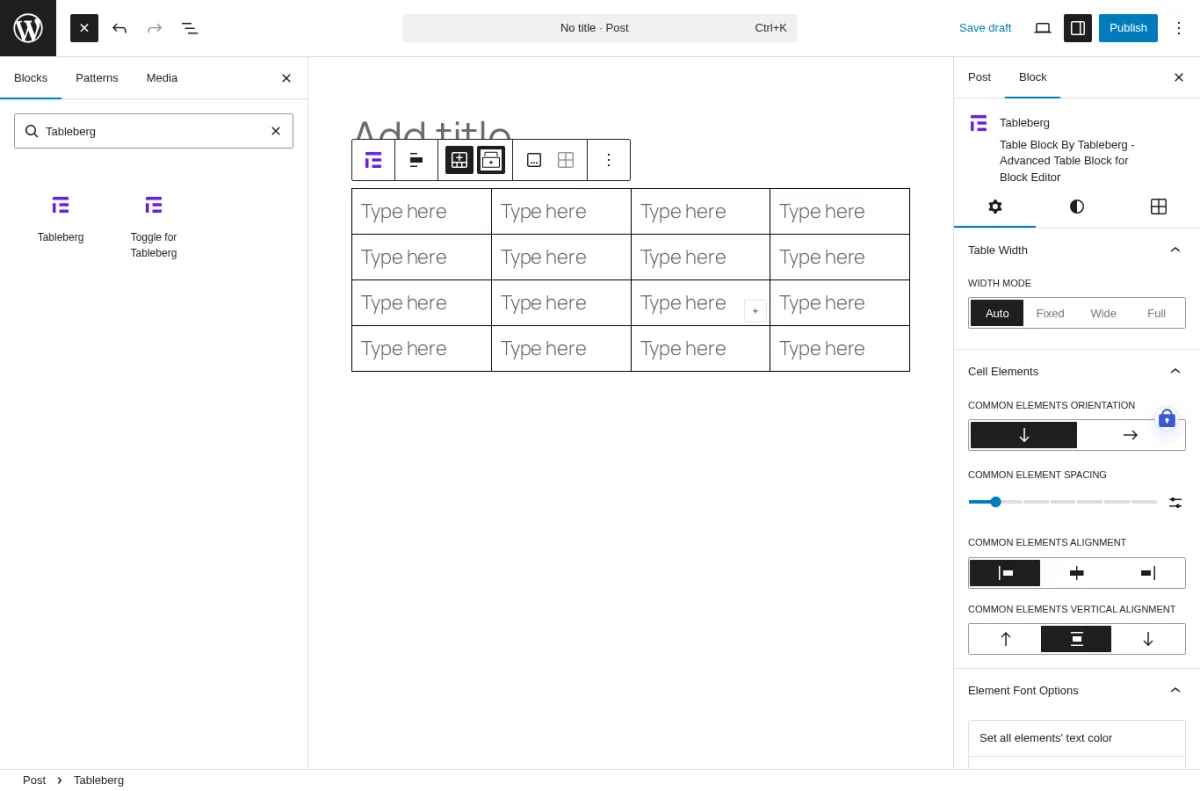
Task: Select the Post breadcrumb in footer
Action: tap(34, 780)
